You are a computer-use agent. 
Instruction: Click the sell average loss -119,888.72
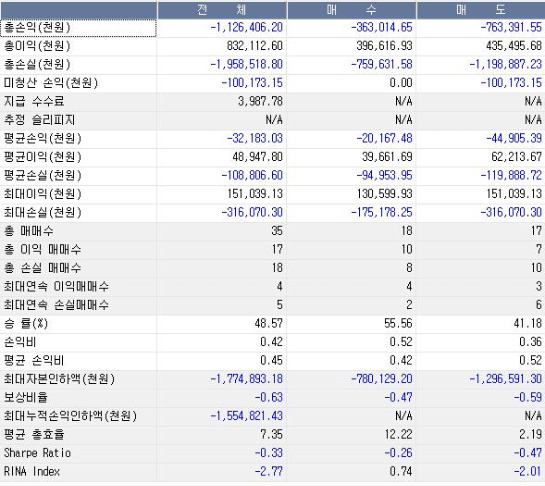pyautogui.click(x=511, y=175)
